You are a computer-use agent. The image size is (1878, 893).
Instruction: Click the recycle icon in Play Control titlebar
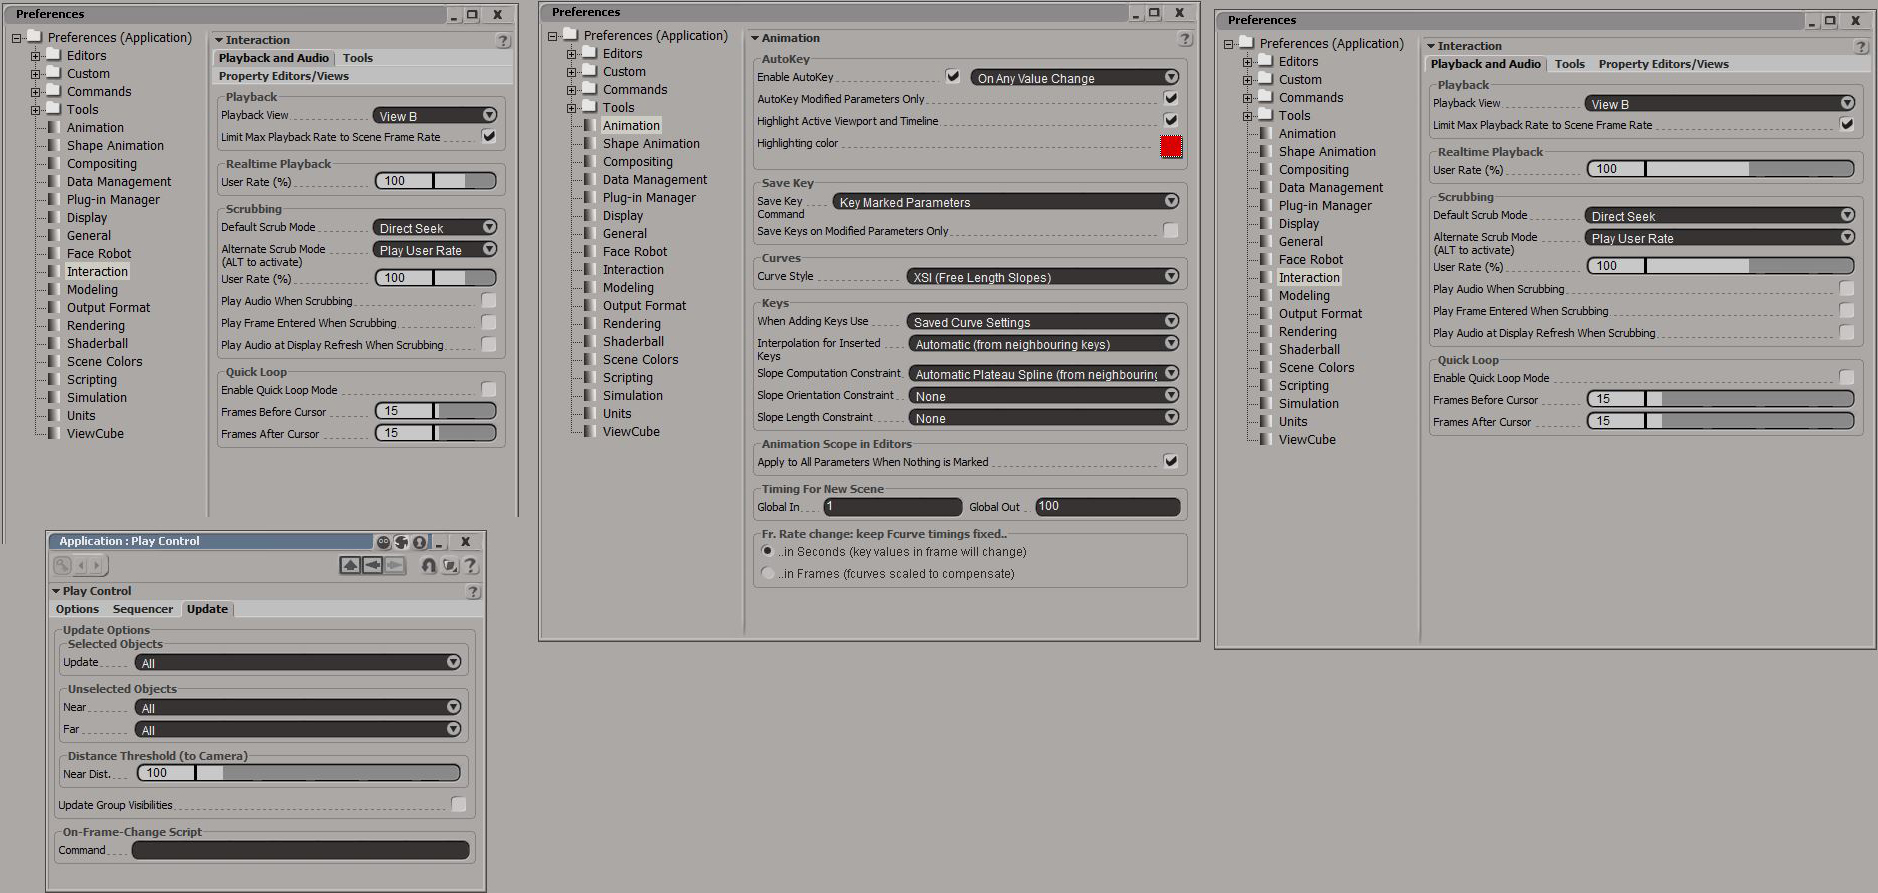(401, 542)
